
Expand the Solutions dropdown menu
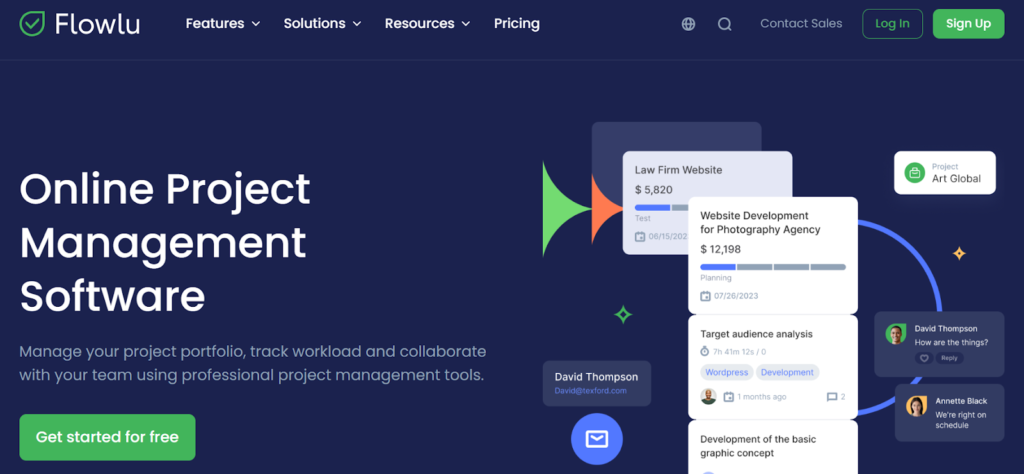[x=322, y=24]
